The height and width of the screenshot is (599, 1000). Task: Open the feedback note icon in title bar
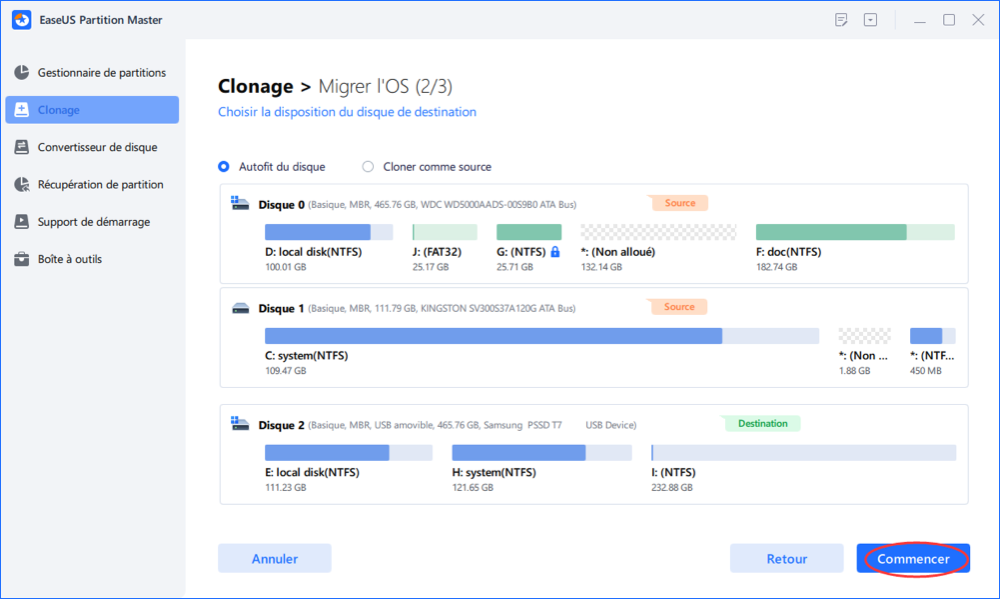841,20
